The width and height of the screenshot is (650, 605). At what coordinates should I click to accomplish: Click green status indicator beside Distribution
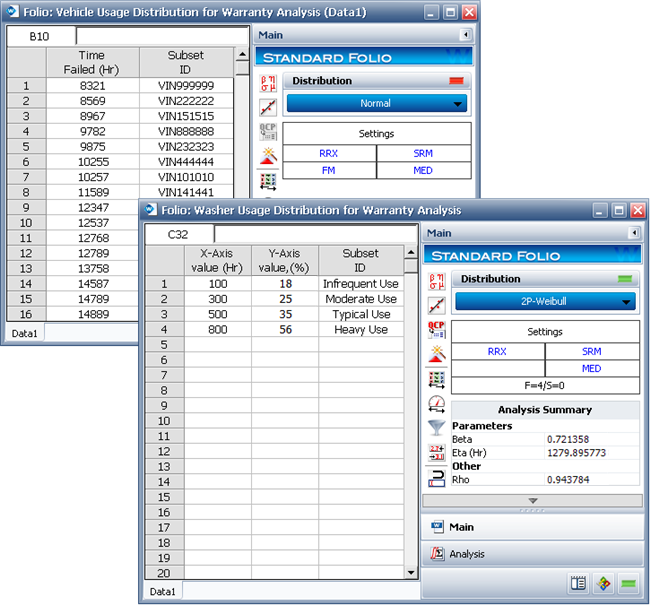click(x=627, y=279)
